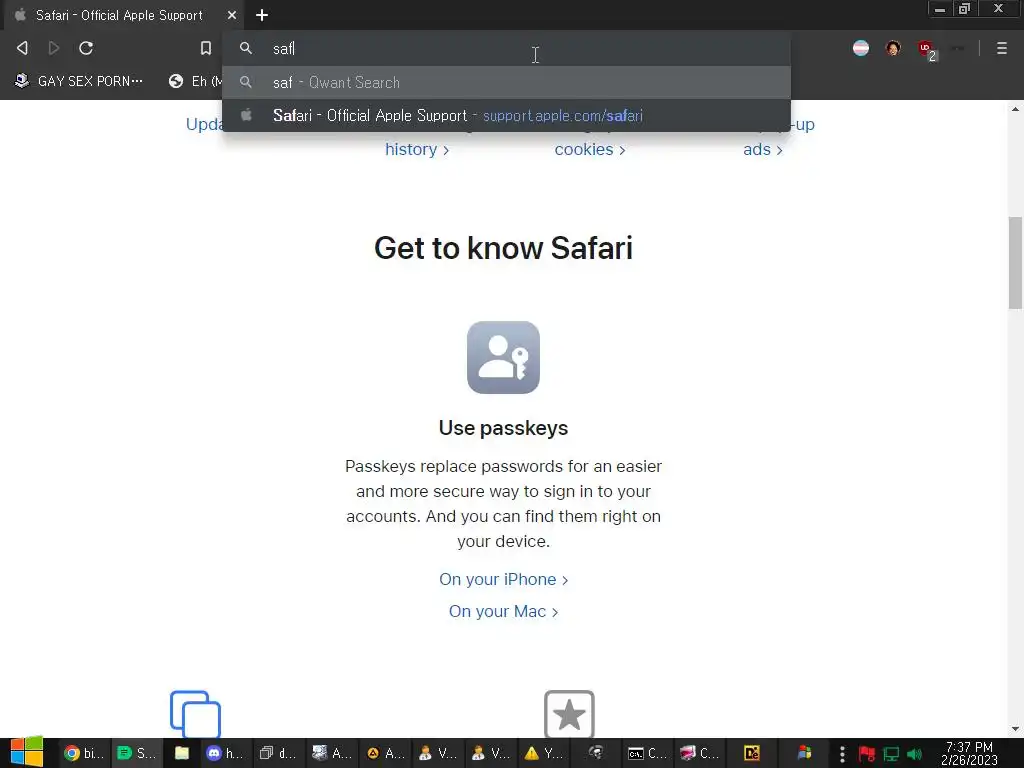Click the forward navigation arrow
Image resolution: width=1024 pixels, height=768 pixels.
[x=54, y=48]
